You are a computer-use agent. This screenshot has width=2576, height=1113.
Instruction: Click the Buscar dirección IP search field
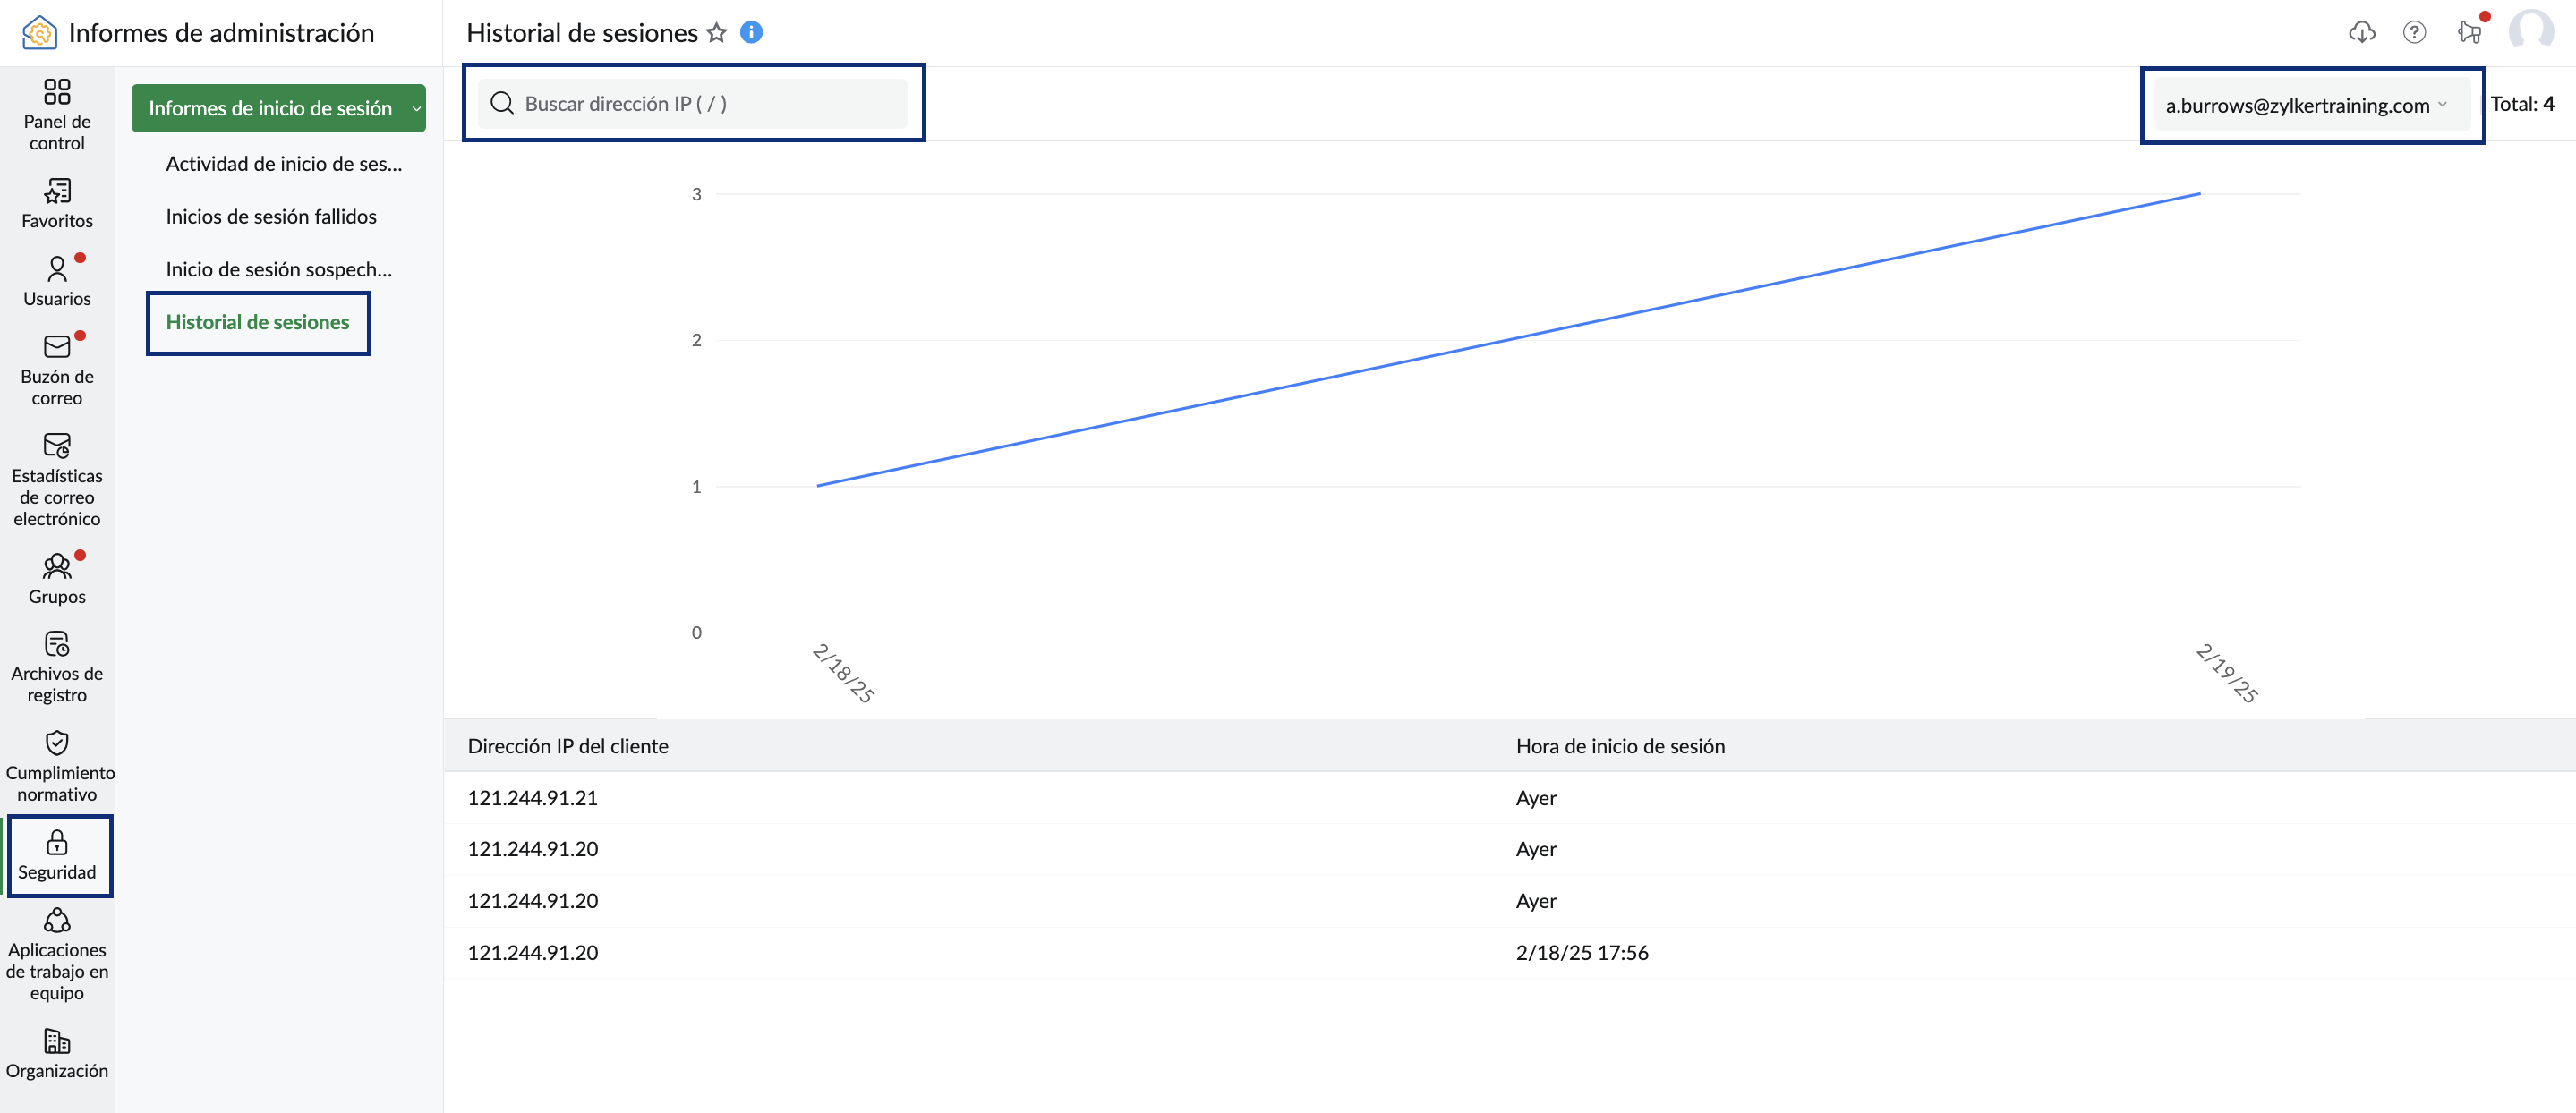(692, 103)
